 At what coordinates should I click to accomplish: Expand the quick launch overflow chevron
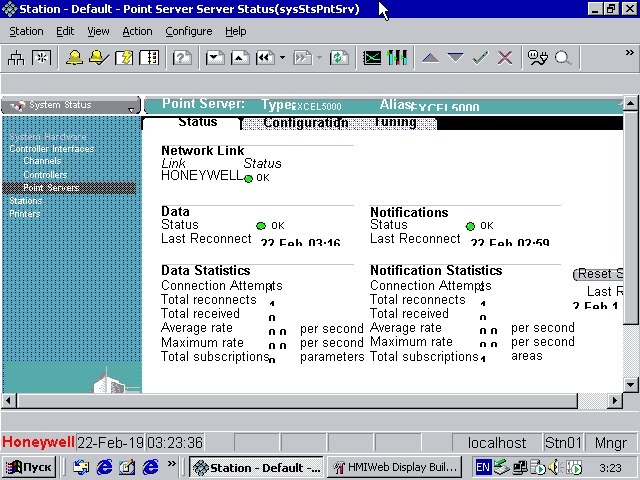[171, 463]
